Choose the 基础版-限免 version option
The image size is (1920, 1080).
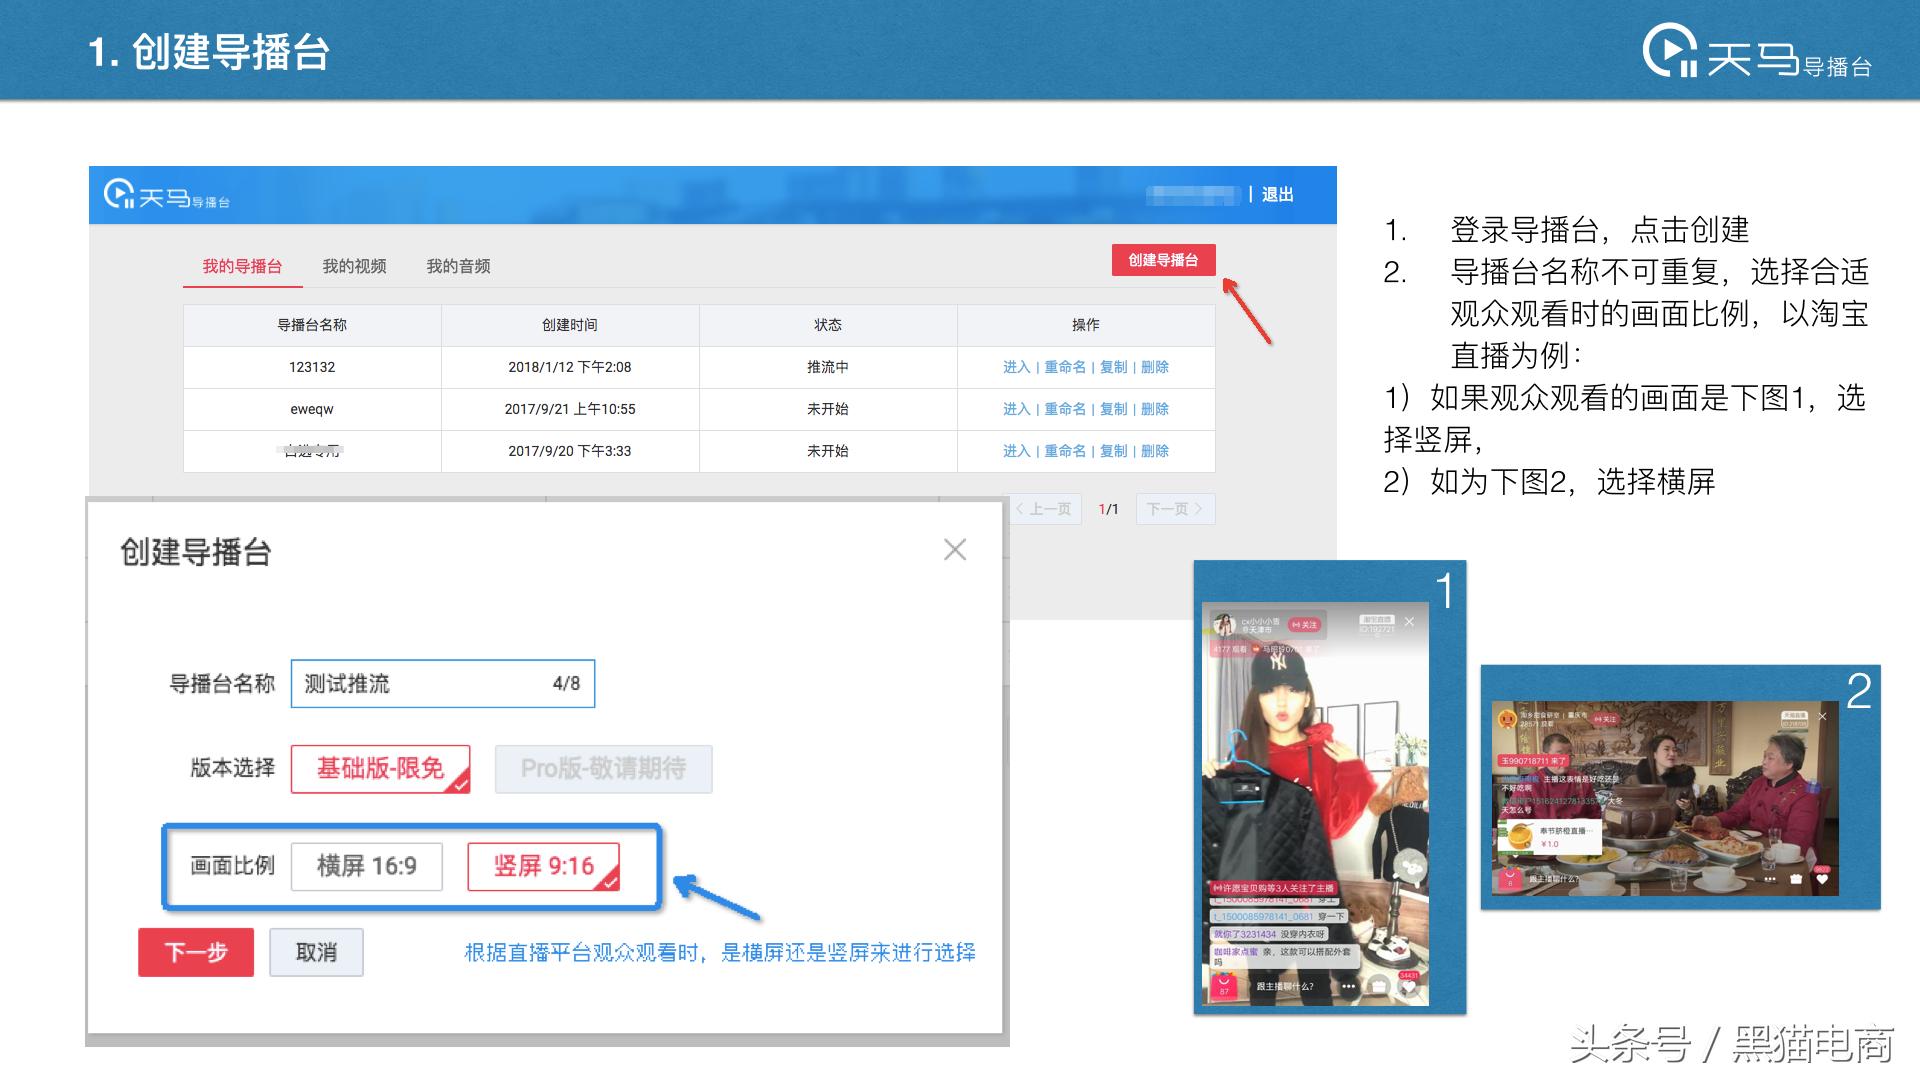pyautogui.click(x=379, y=769)
